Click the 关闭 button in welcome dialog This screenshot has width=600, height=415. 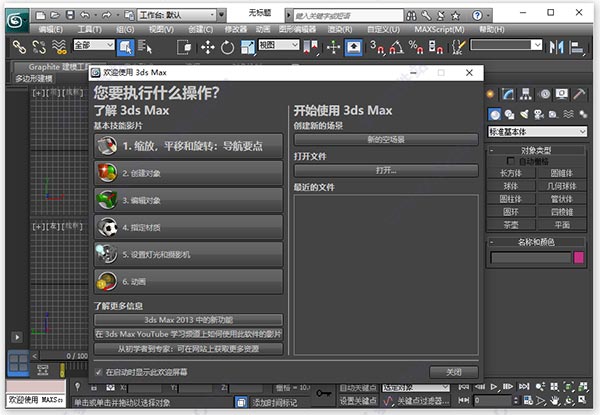point(454,372)
